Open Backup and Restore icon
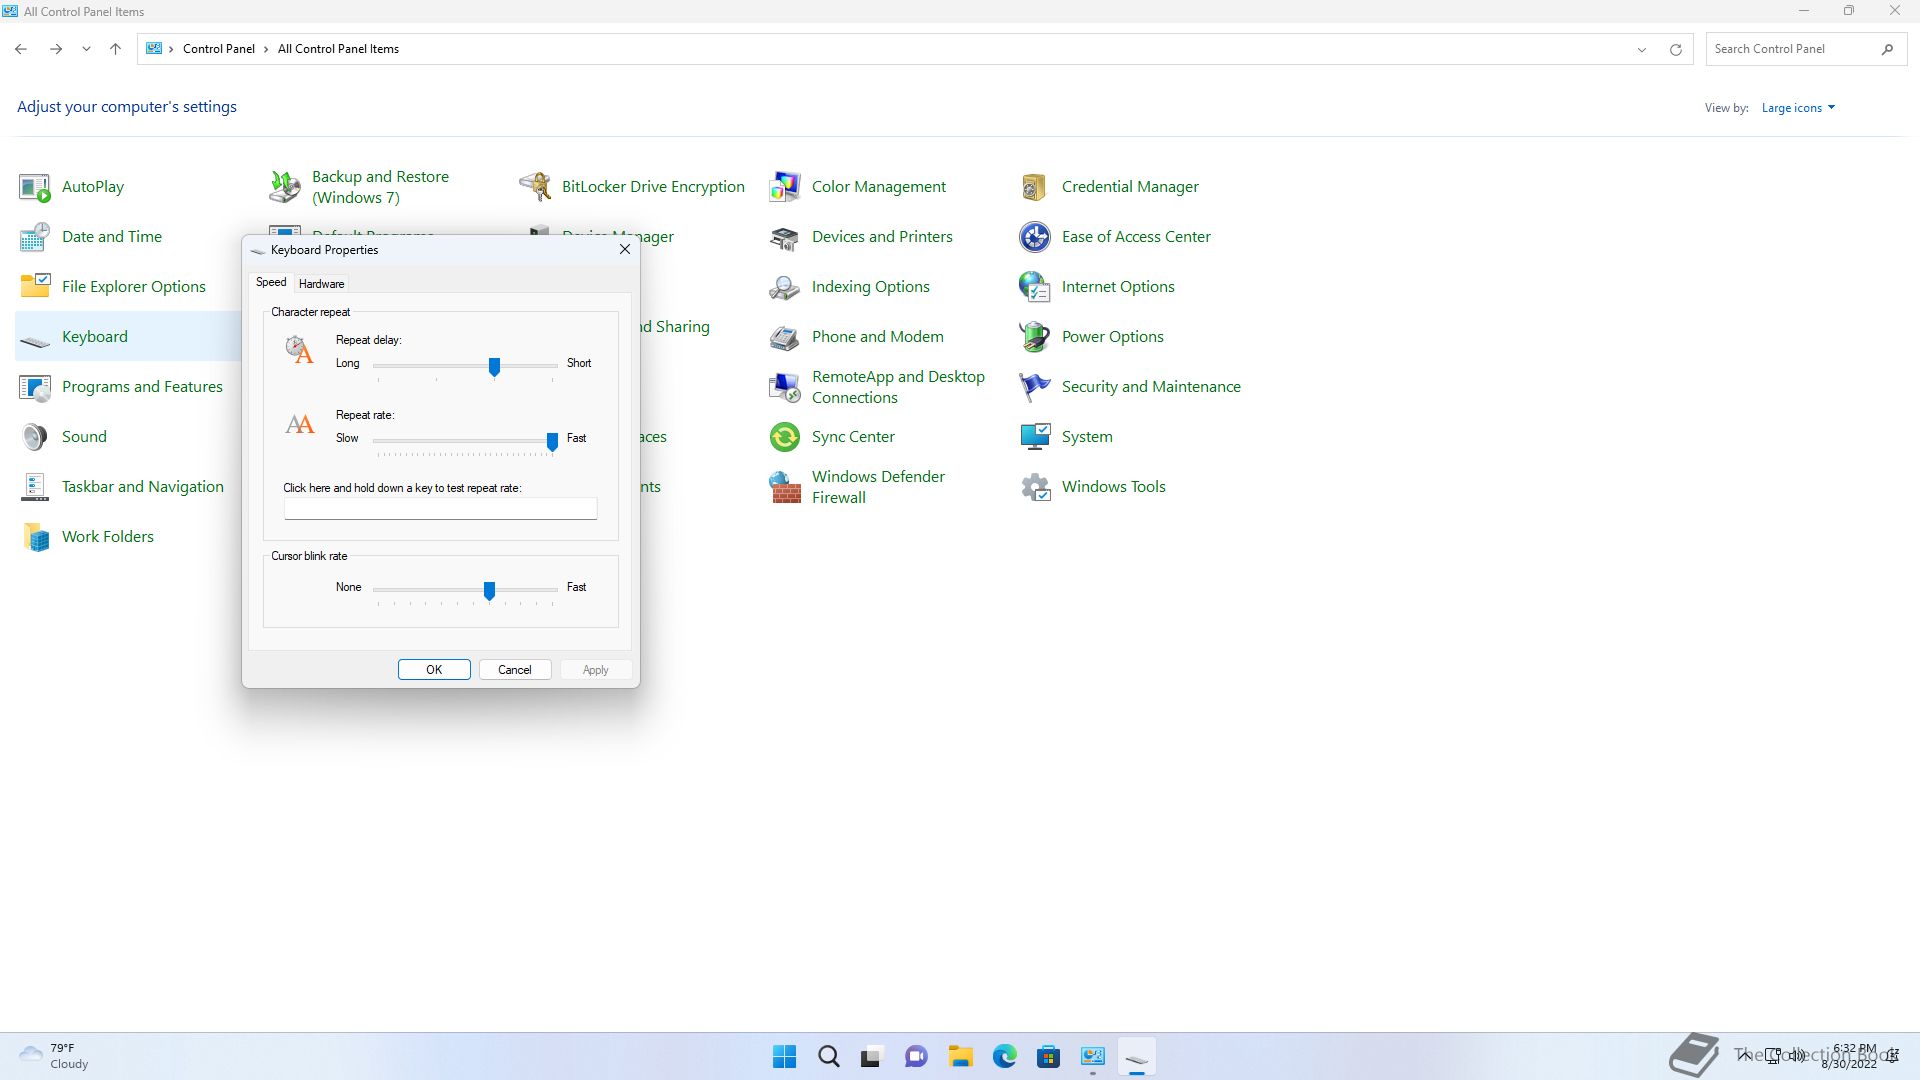Image resolution: width=1920 pixels, height=1080 pixels. click(x=285, y=187)
